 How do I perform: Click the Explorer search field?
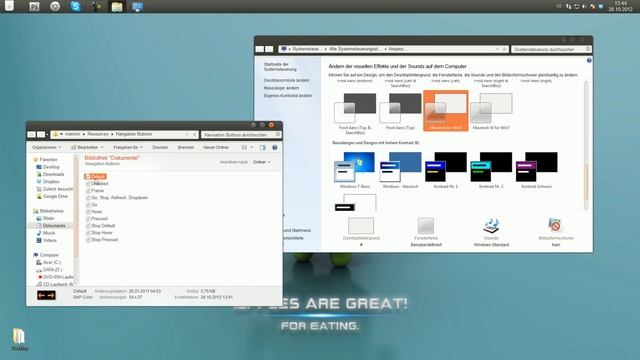pyautogui.click(x=241, y=134)
